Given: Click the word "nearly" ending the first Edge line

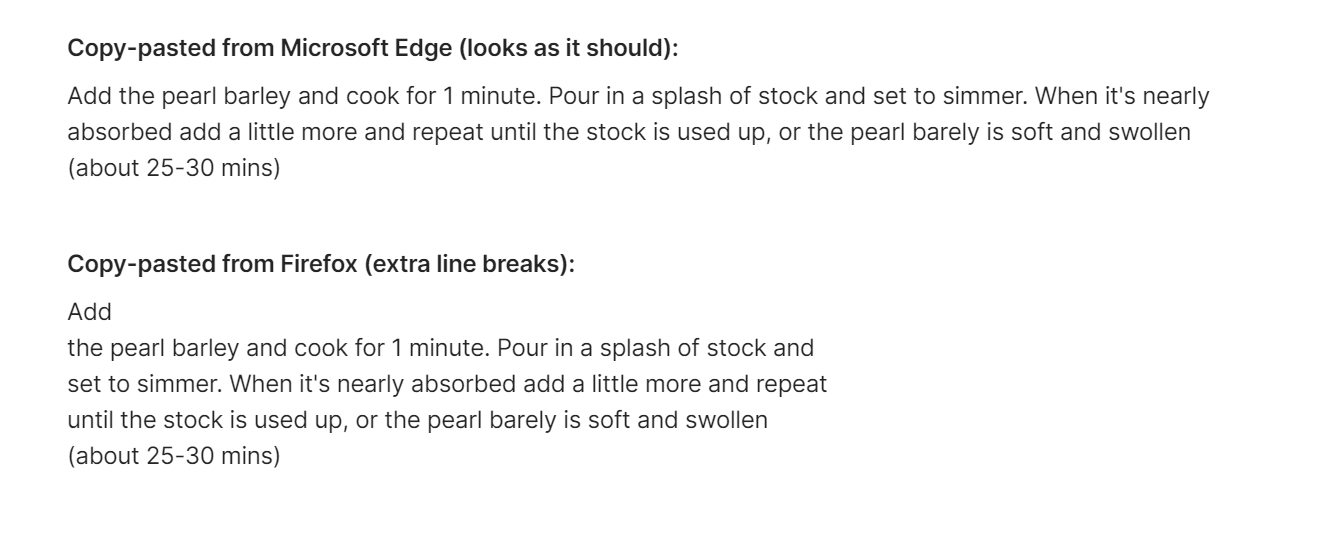Looking at the screenshot, I should pyautogui.click(x=1177, y=96).
